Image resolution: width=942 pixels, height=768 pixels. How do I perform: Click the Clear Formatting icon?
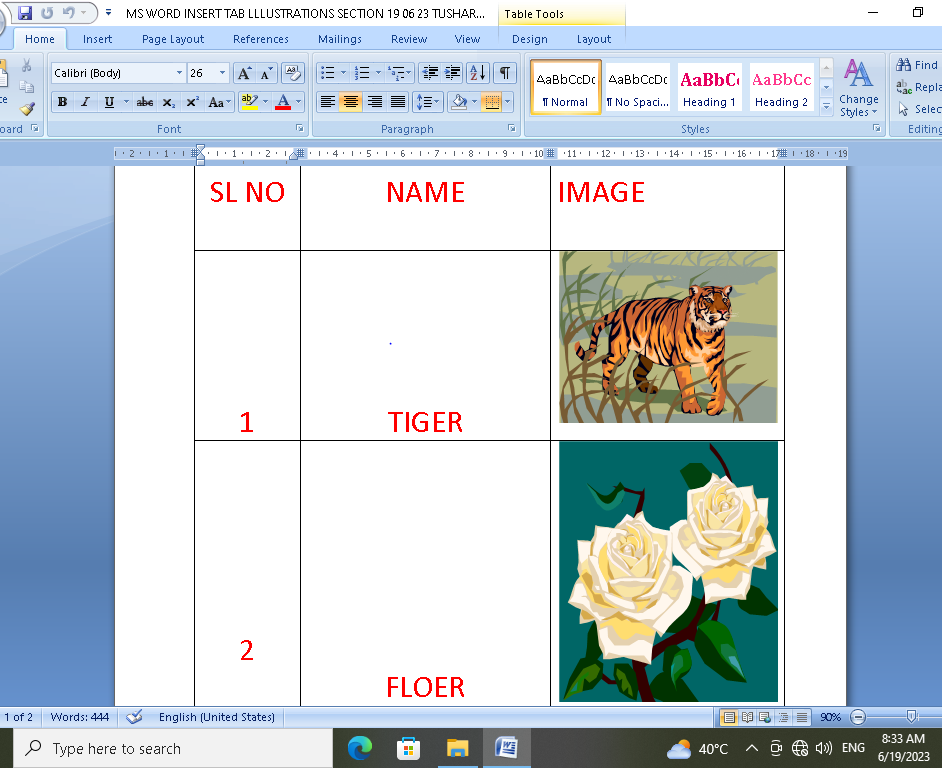[x=292, y=73]
